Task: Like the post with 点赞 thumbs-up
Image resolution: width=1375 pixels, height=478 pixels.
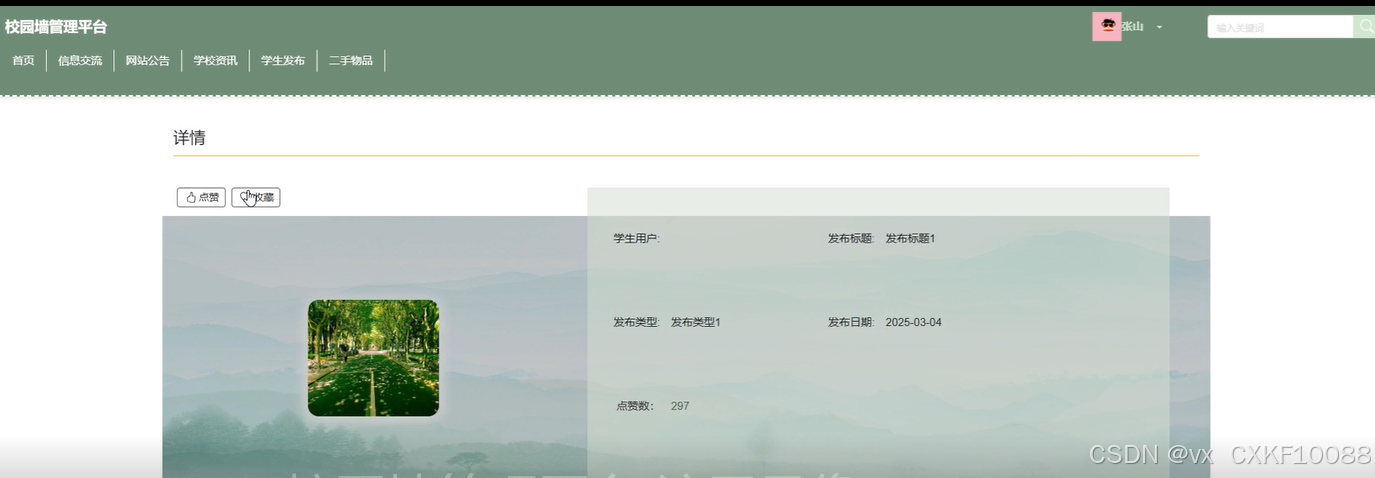Action: pos(201,197)
